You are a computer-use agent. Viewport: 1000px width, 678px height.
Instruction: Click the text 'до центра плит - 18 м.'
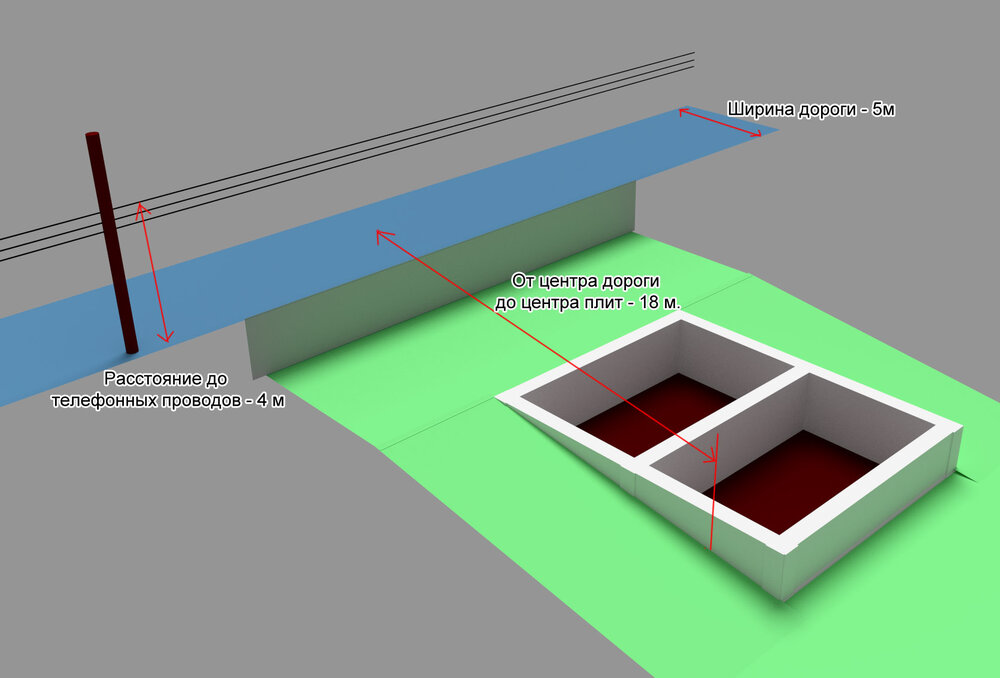[x=588, y=302]
